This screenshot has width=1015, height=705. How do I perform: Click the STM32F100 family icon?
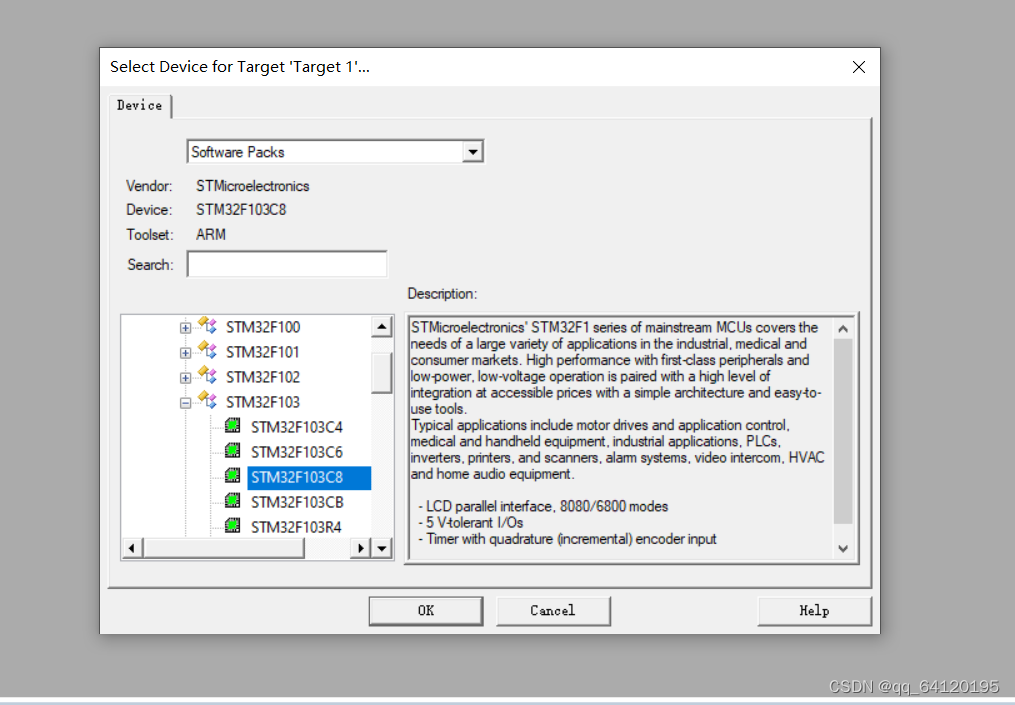pyautogui.click(x=207, y=326)
